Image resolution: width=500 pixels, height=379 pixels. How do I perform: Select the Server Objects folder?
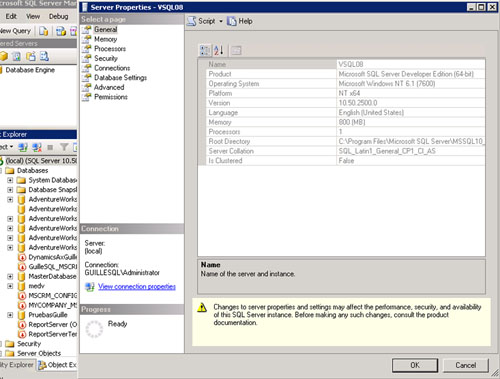pyautogui.click(x=39, y=353)
